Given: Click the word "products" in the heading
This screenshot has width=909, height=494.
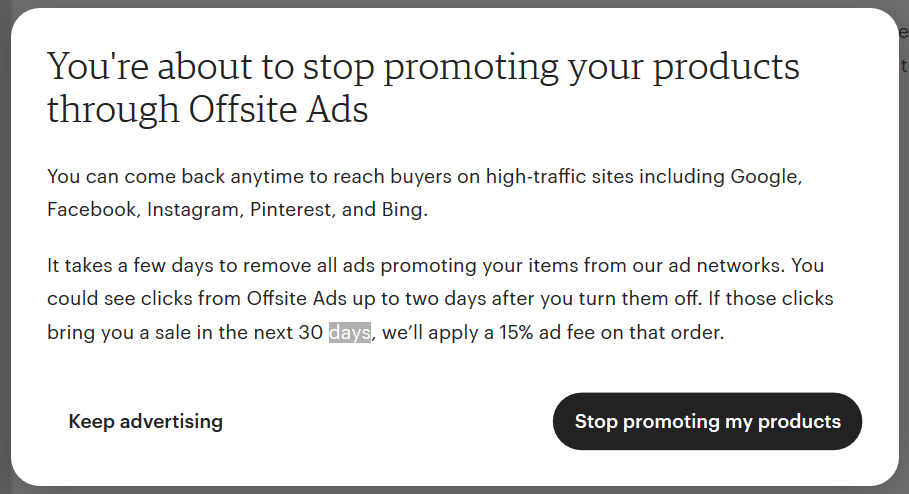Looking at the screenshot, I should click(726, 67).
